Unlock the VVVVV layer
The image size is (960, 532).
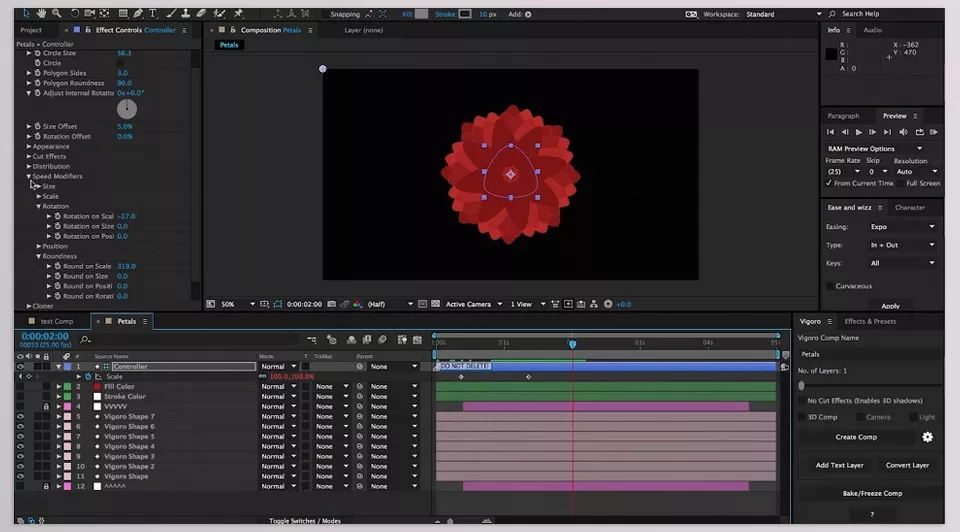tap(46, 406)
